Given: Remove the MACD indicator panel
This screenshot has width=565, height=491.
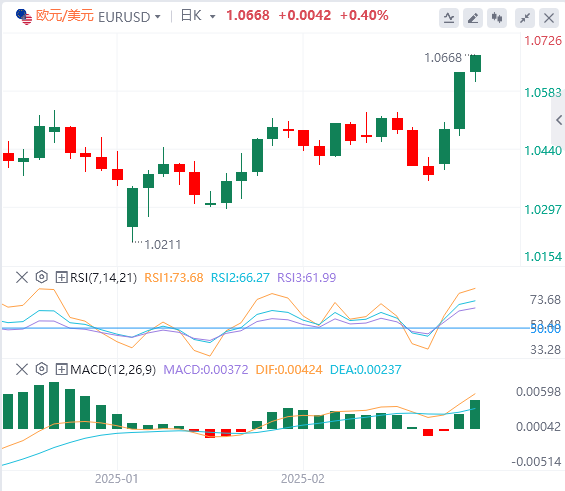Looking at the screenshot, I should point(22,370).
